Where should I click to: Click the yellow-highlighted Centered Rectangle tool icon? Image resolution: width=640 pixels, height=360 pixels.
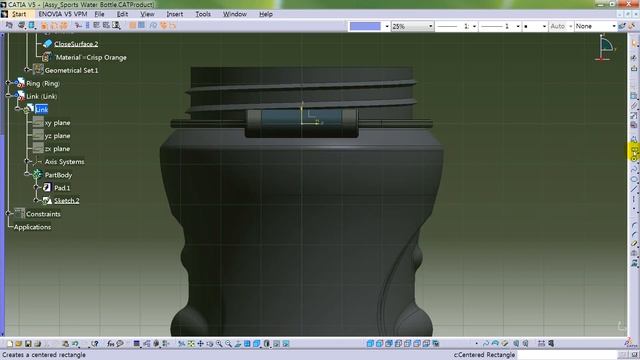click(634, 150)
